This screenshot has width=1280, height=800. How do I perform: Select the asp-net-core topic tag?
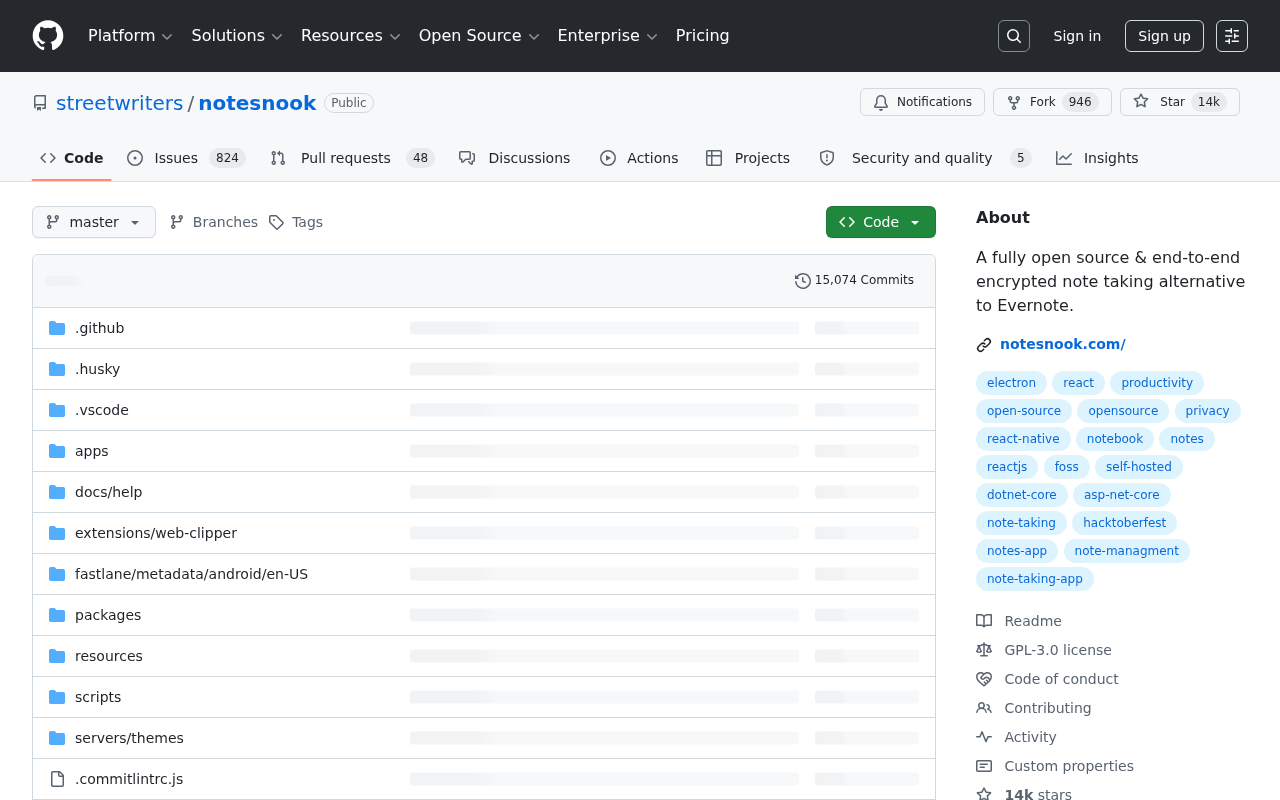click(x=1122, y=495)
